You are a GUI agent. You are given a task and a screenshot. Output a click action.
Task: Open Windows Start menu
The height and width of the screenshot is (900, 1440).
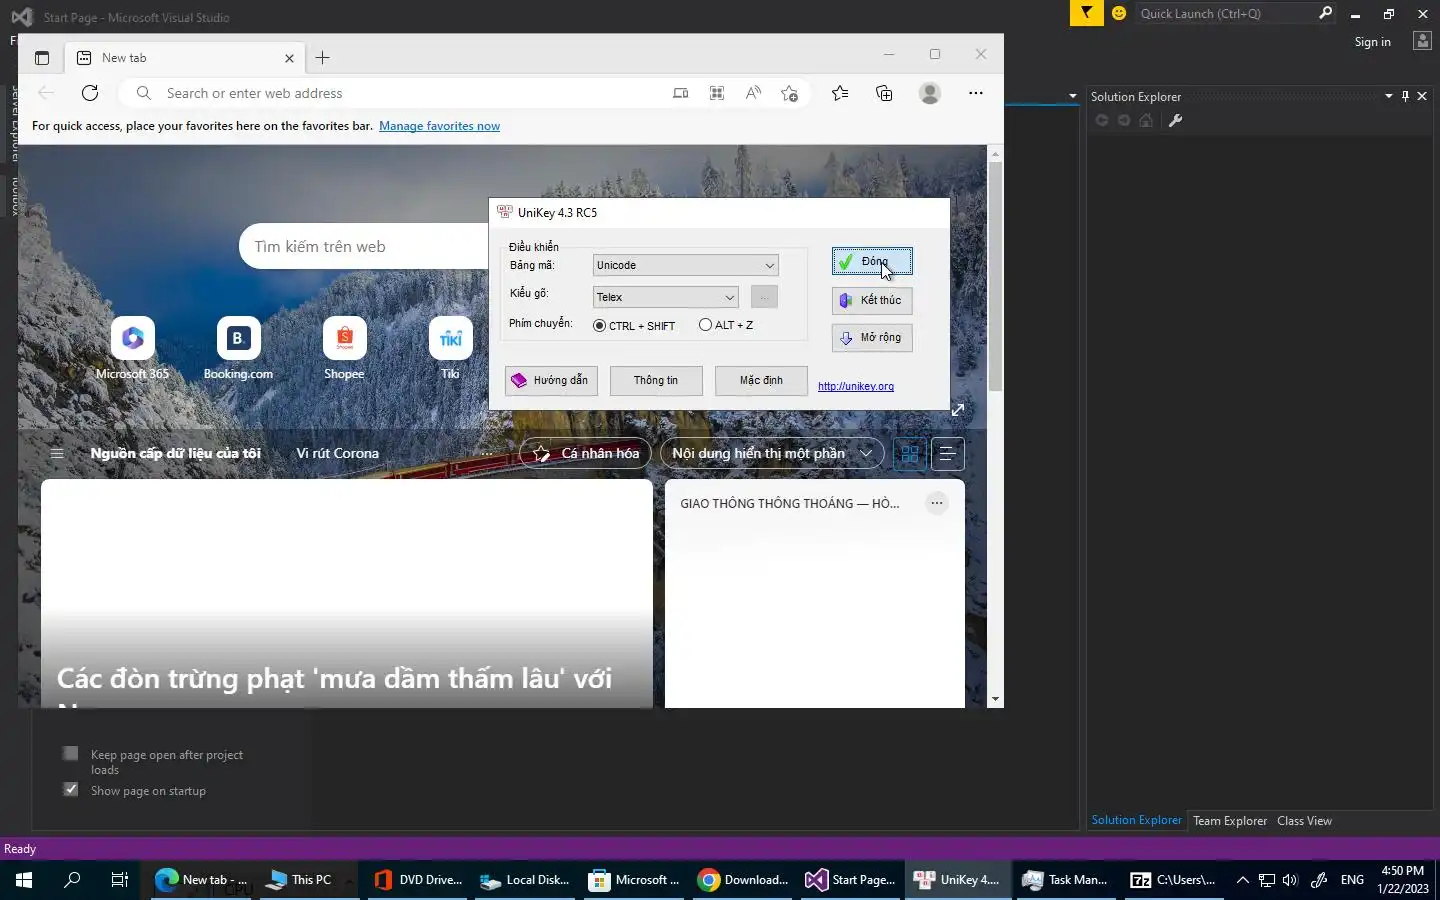click(24, 880)
